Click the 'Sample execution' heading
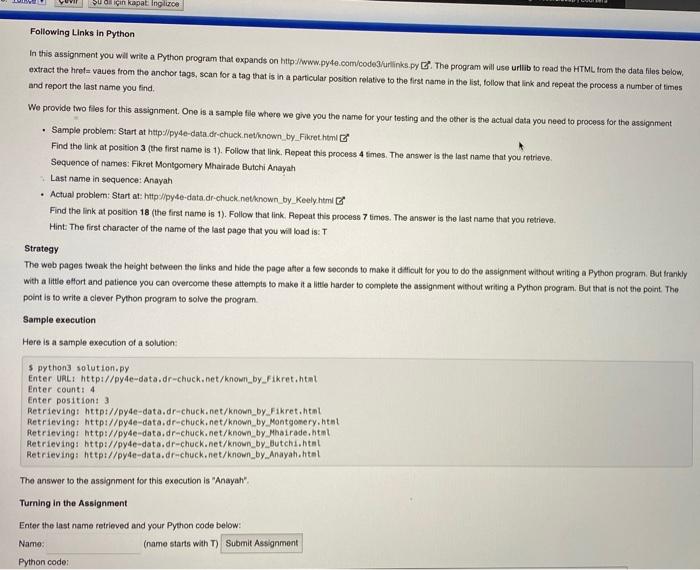This screenshot has width=700, height=570. [x=59, y=320]
